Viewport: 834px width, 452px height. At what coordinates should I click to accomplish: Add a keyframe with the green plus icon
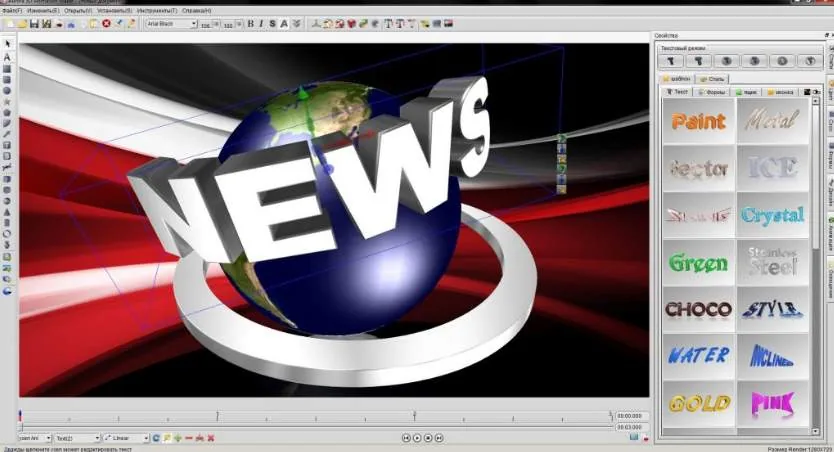(178, 438)
